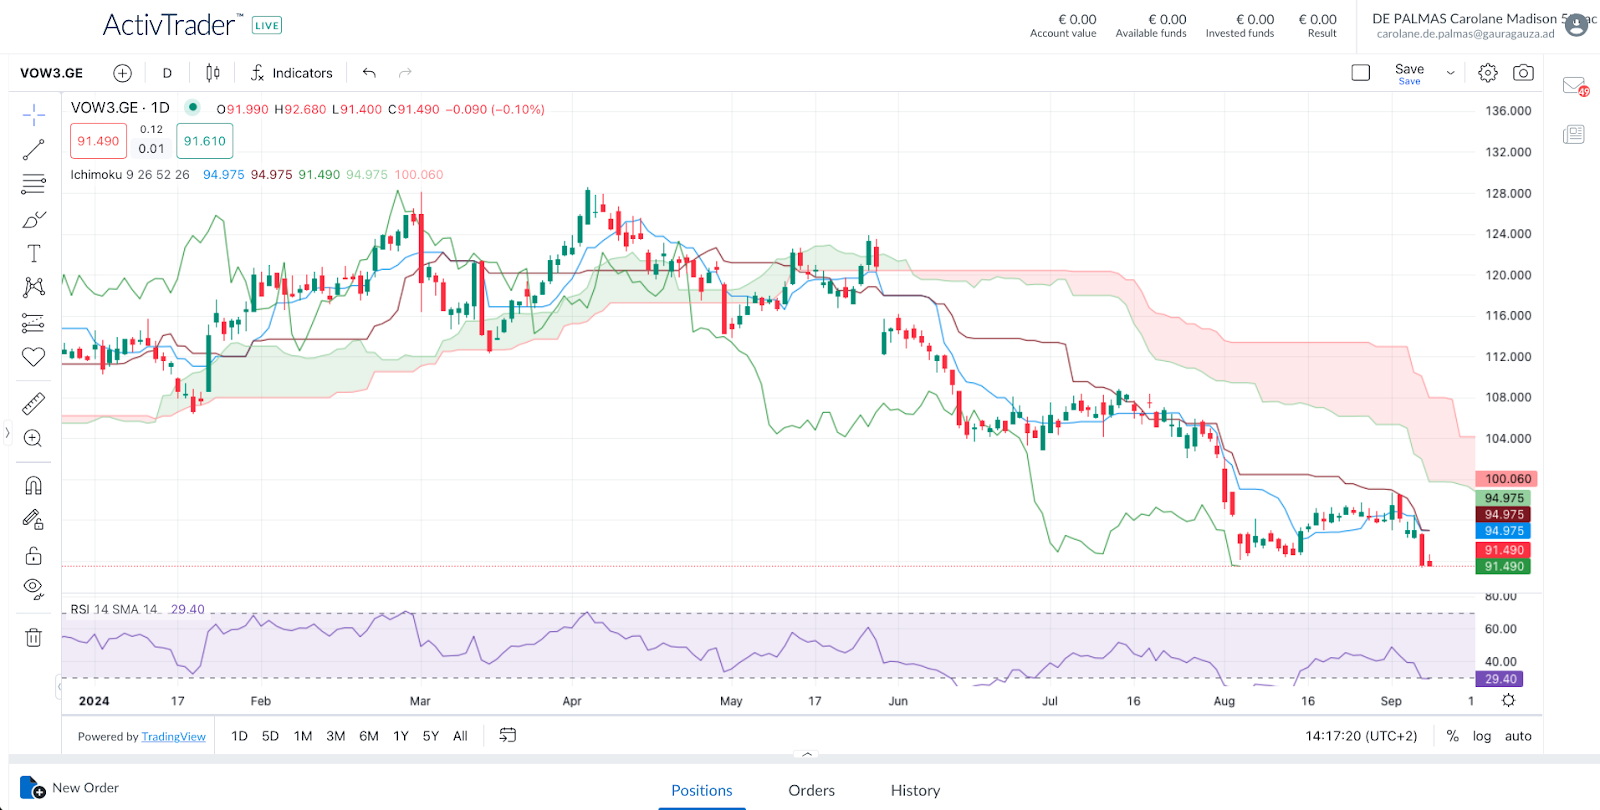The image size is (1600, 810).
Task: Open chart settings gear icon
Action: (1488, 73)
